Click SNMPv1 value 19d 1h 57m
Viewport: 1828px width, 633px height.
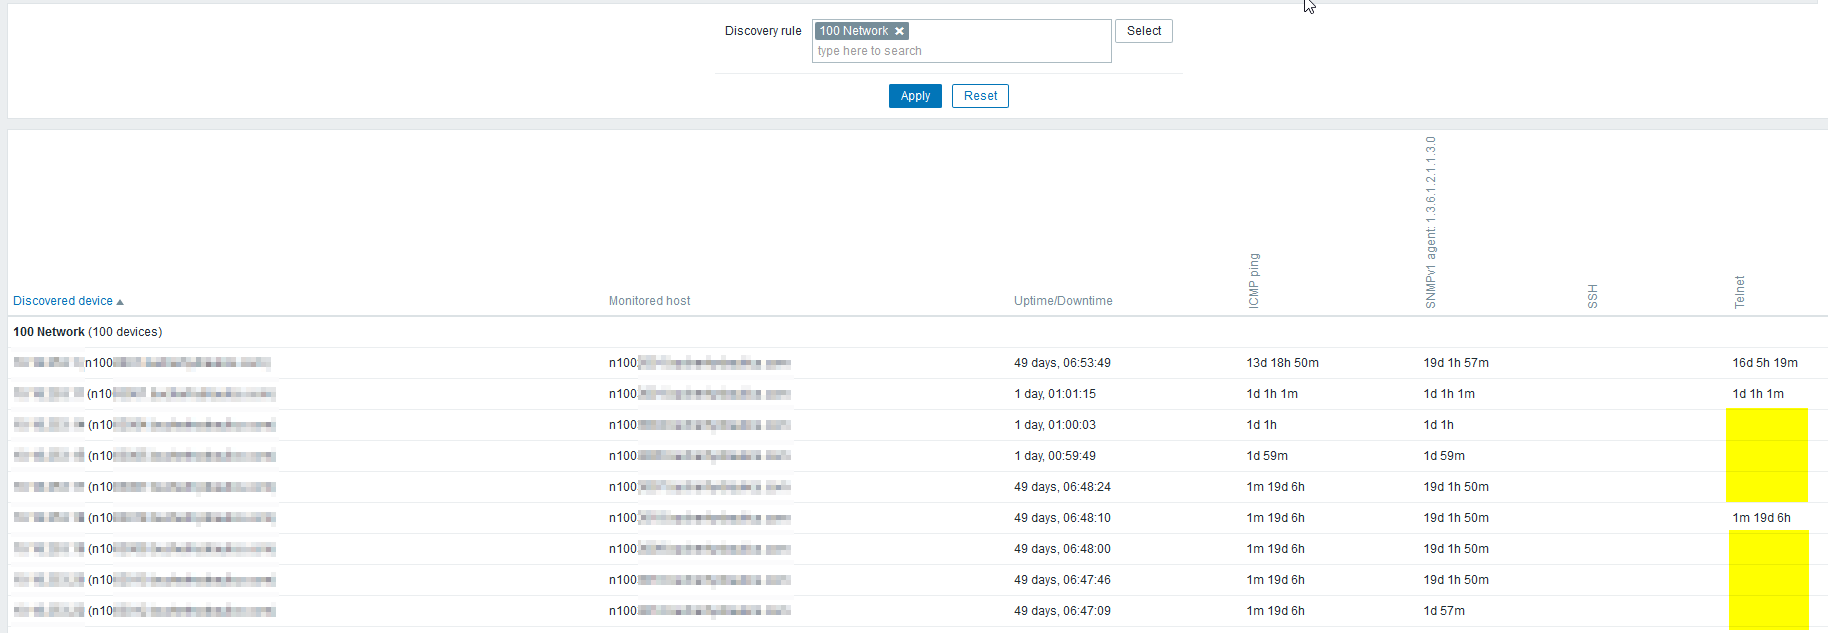coord(1456,363)
